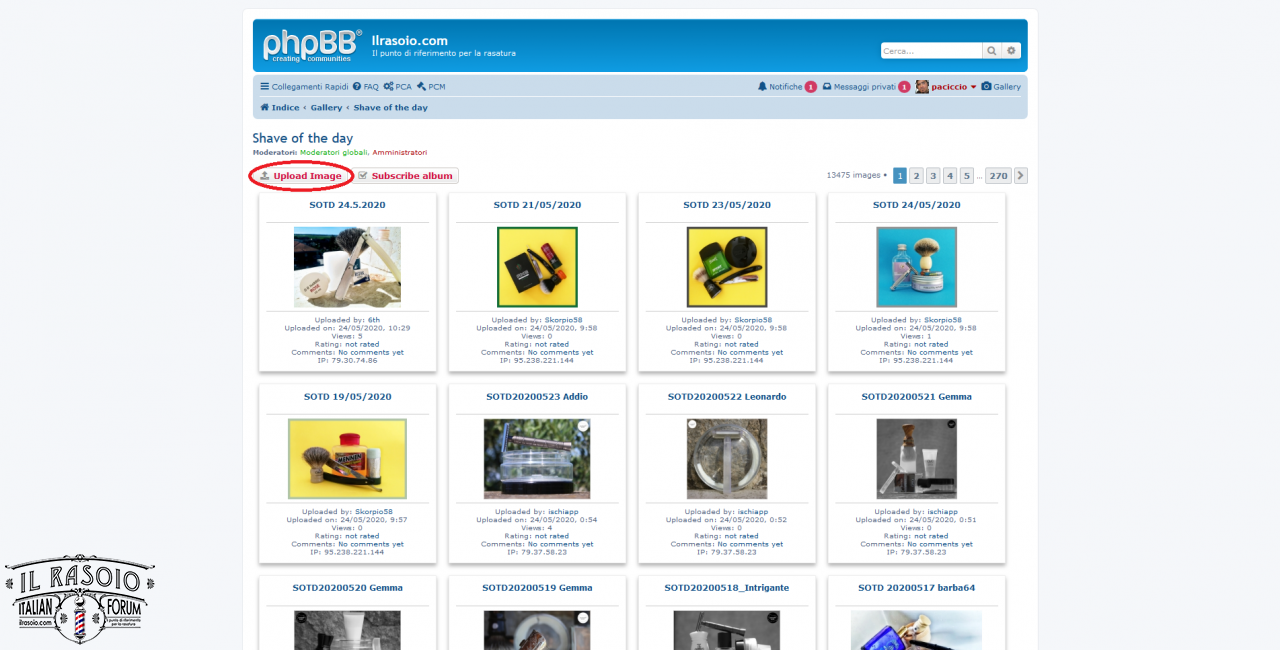Click the SOTD 21/05/2020 thumbnail image
Screen dimensions: 1280x650
click(537, 267)
